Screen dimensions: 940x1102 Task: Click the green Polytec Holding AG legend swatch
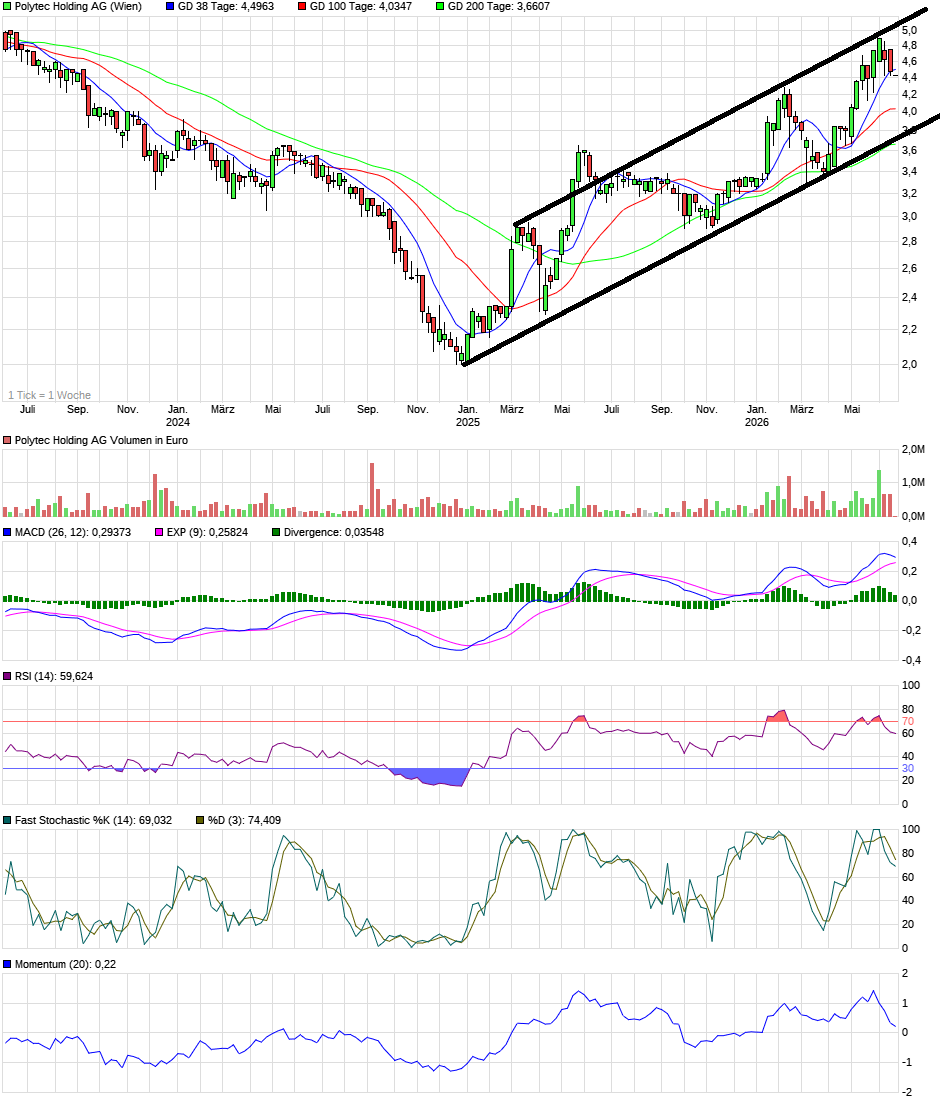pyautogui.click(x=7, y=6)
